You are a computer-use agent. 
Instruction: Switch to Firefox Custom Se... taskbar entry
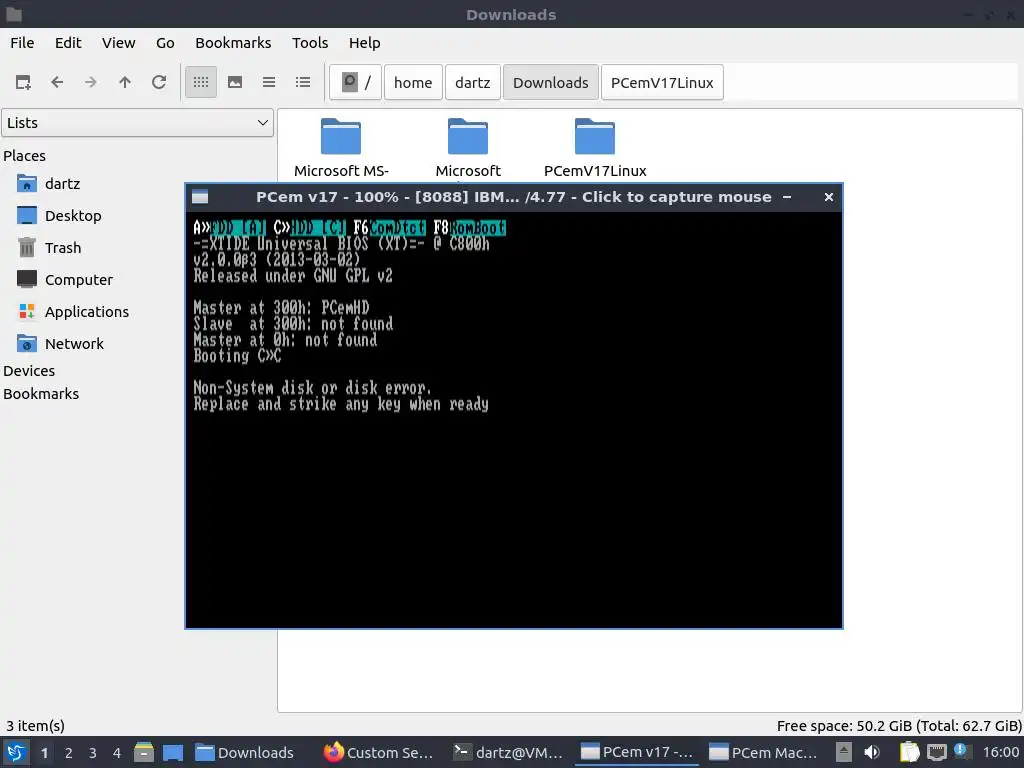pyautogui.click(x=379, y=752)
